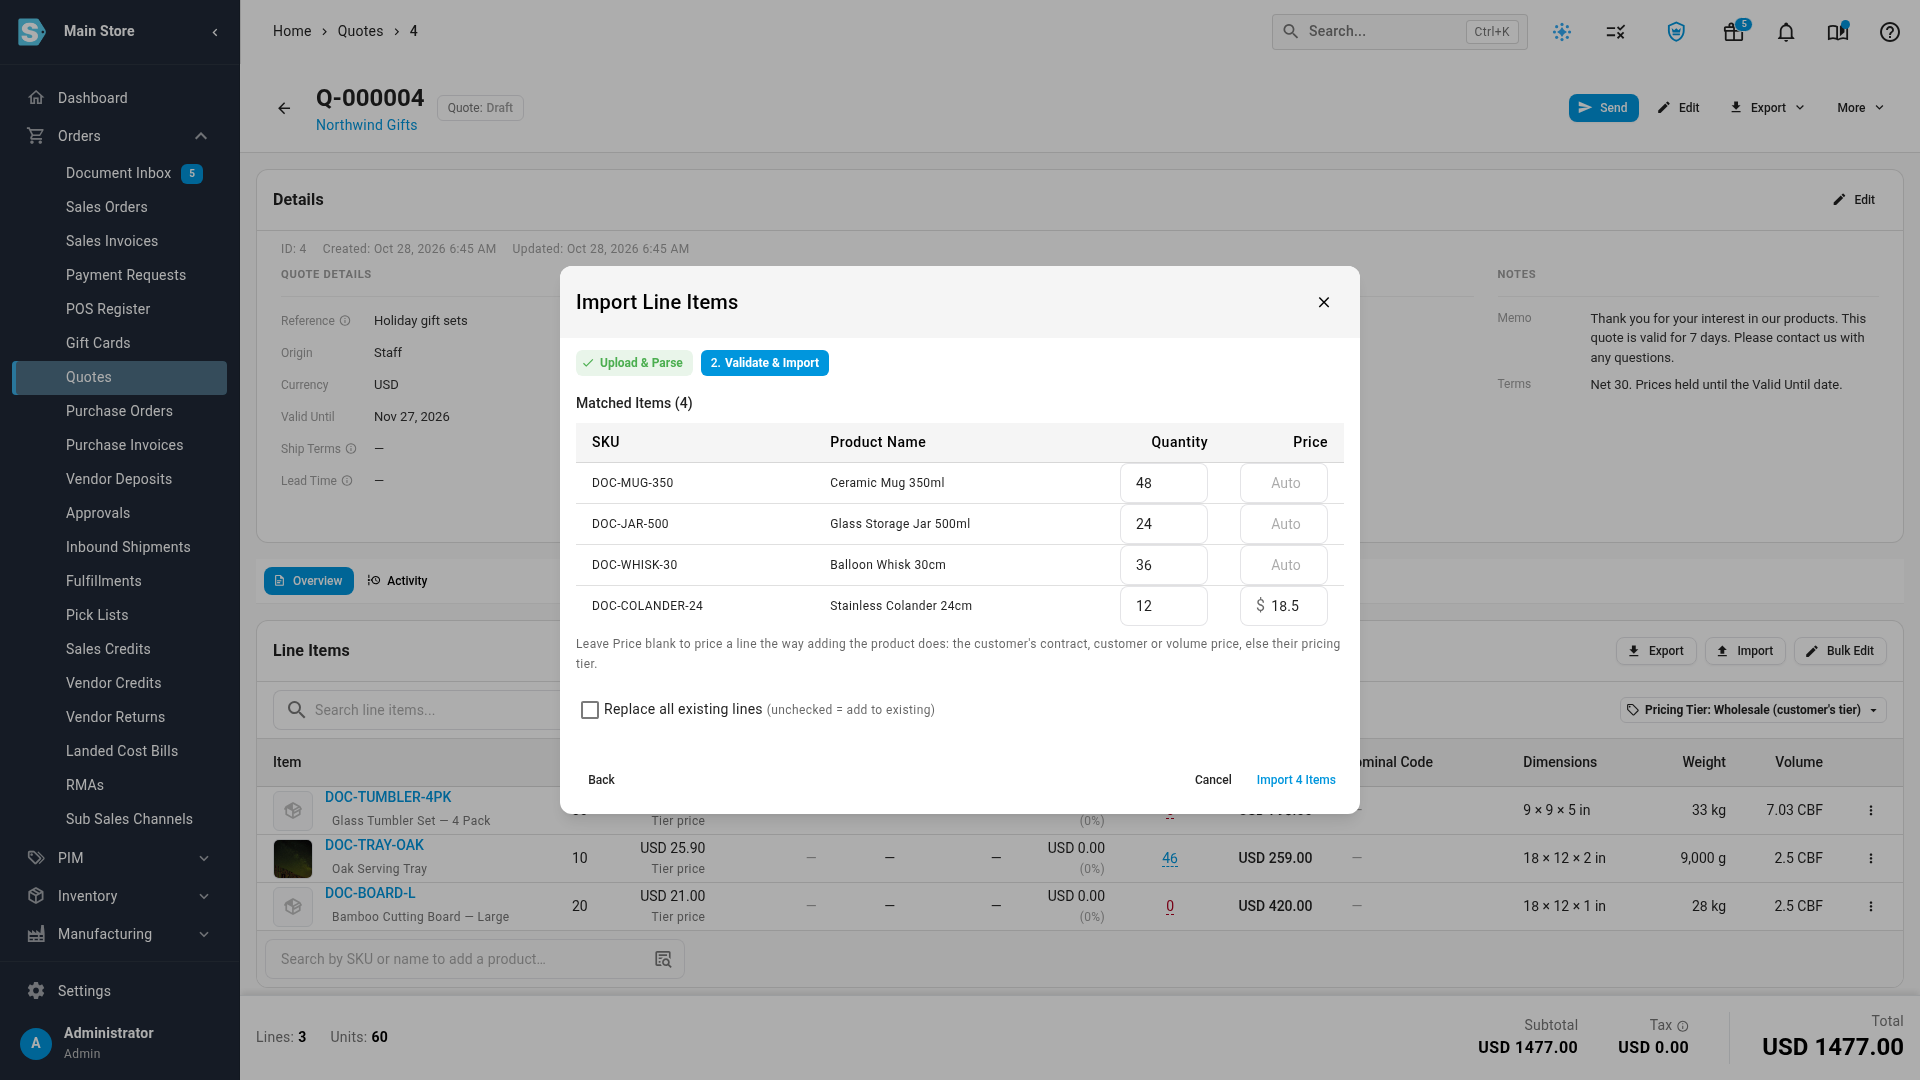This screenshot has height=1080, width=1920.
Task: Select the Validate & Import step
Action: tap(765, 363)
